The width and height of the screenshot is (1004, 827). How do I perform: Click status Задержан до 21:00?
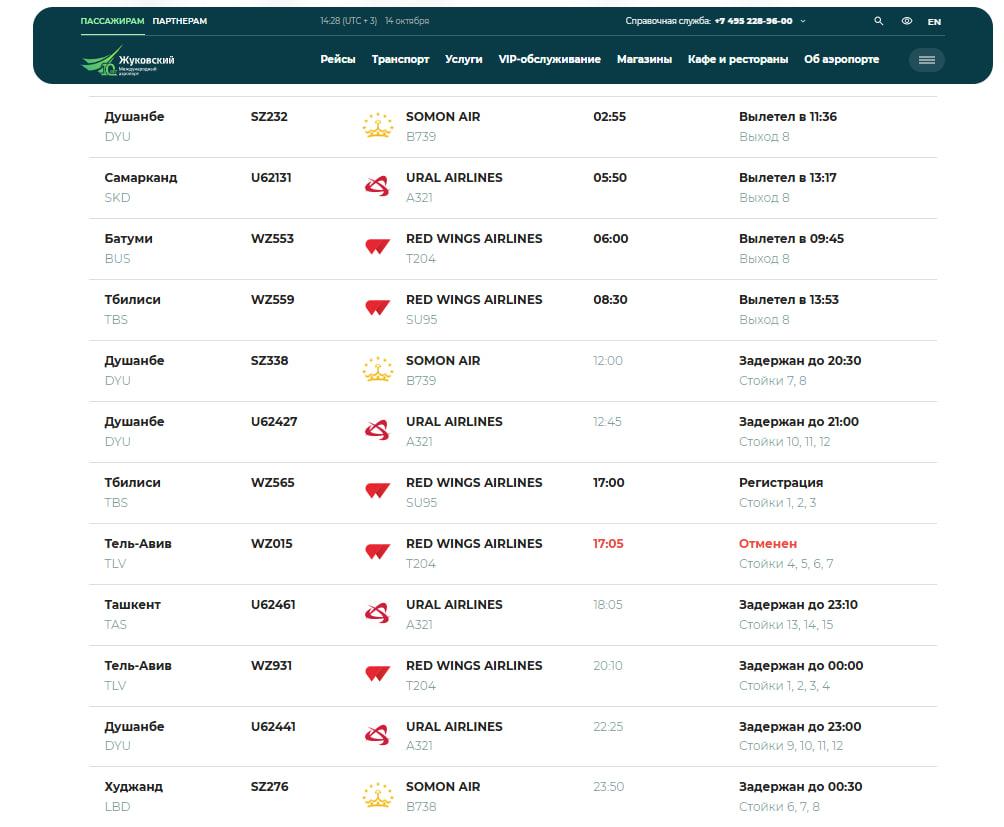tap(798, 422)
